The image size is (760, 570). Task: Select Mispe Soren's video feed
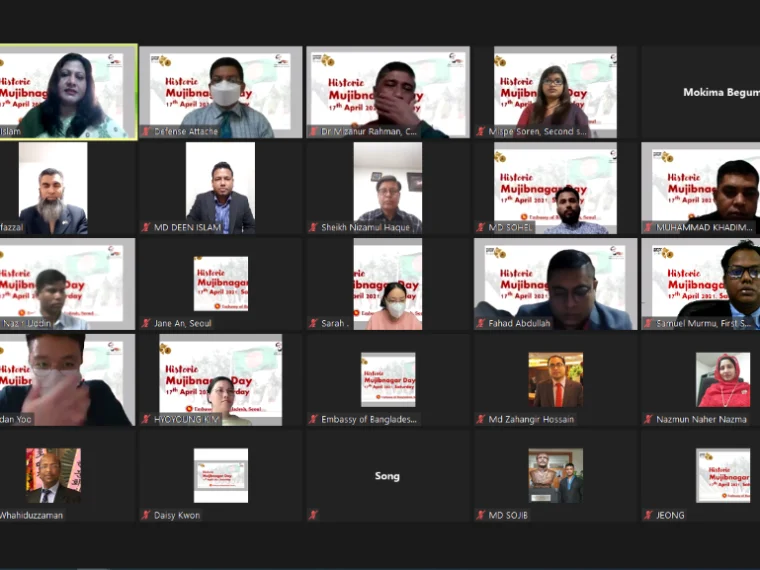[555, 92]
